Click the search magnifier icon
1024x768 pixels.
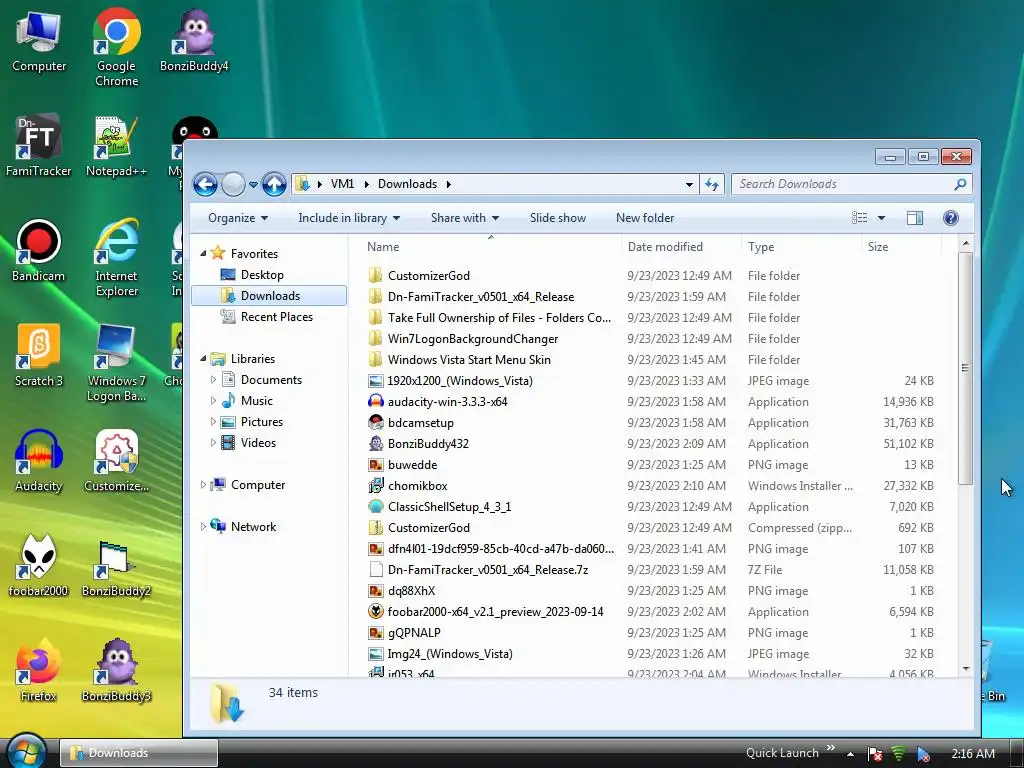click(x=960, y=184)
